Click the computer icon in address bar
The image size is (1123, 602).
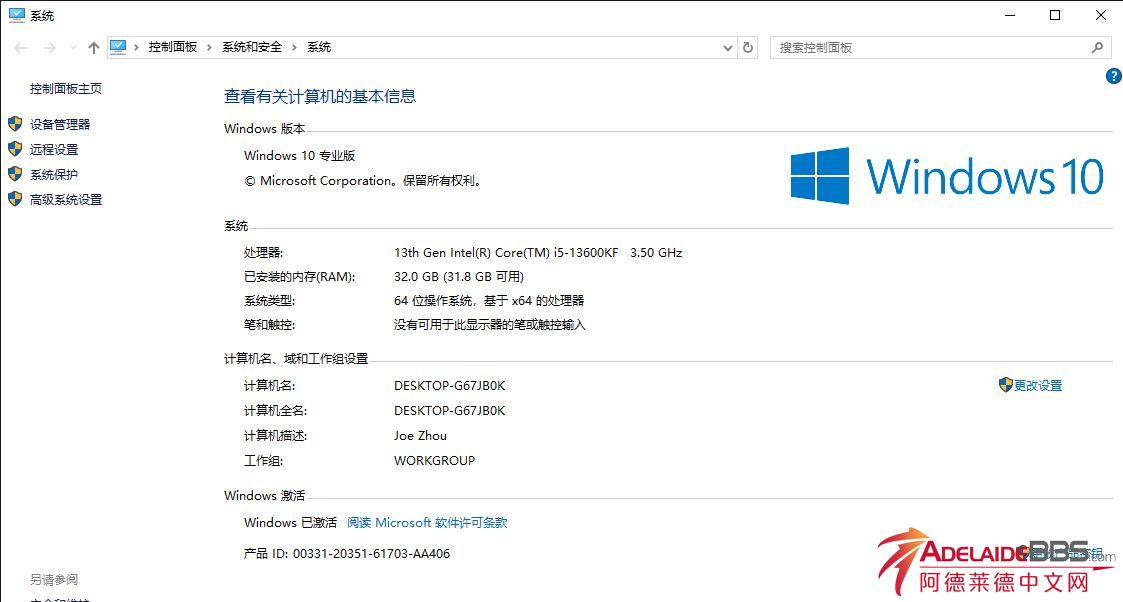tap(119, 47)
